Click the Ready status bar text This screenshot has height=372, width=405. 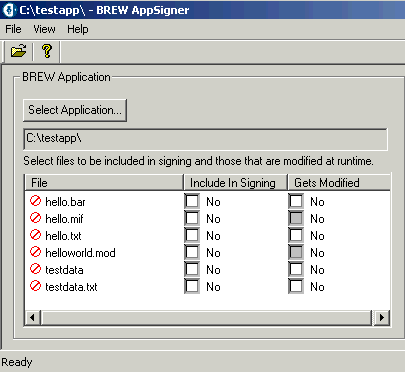coord(17,362)
